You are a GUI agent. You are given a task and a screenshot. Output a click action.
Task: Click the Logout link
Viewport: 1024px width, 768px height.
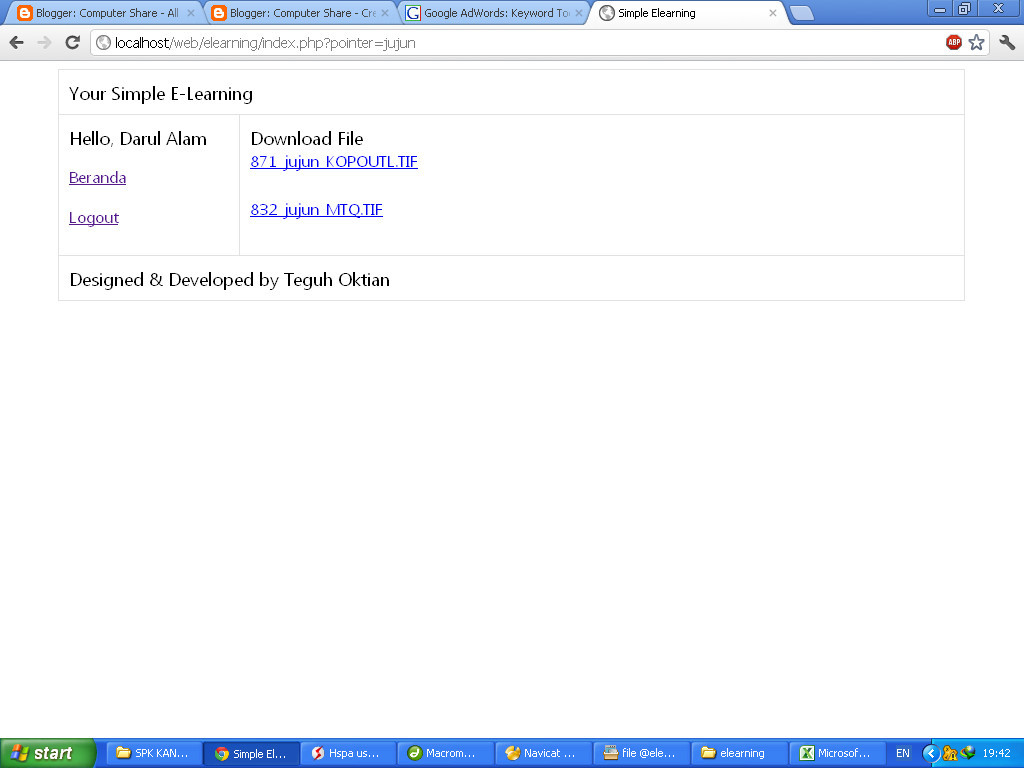pos(93,217)
